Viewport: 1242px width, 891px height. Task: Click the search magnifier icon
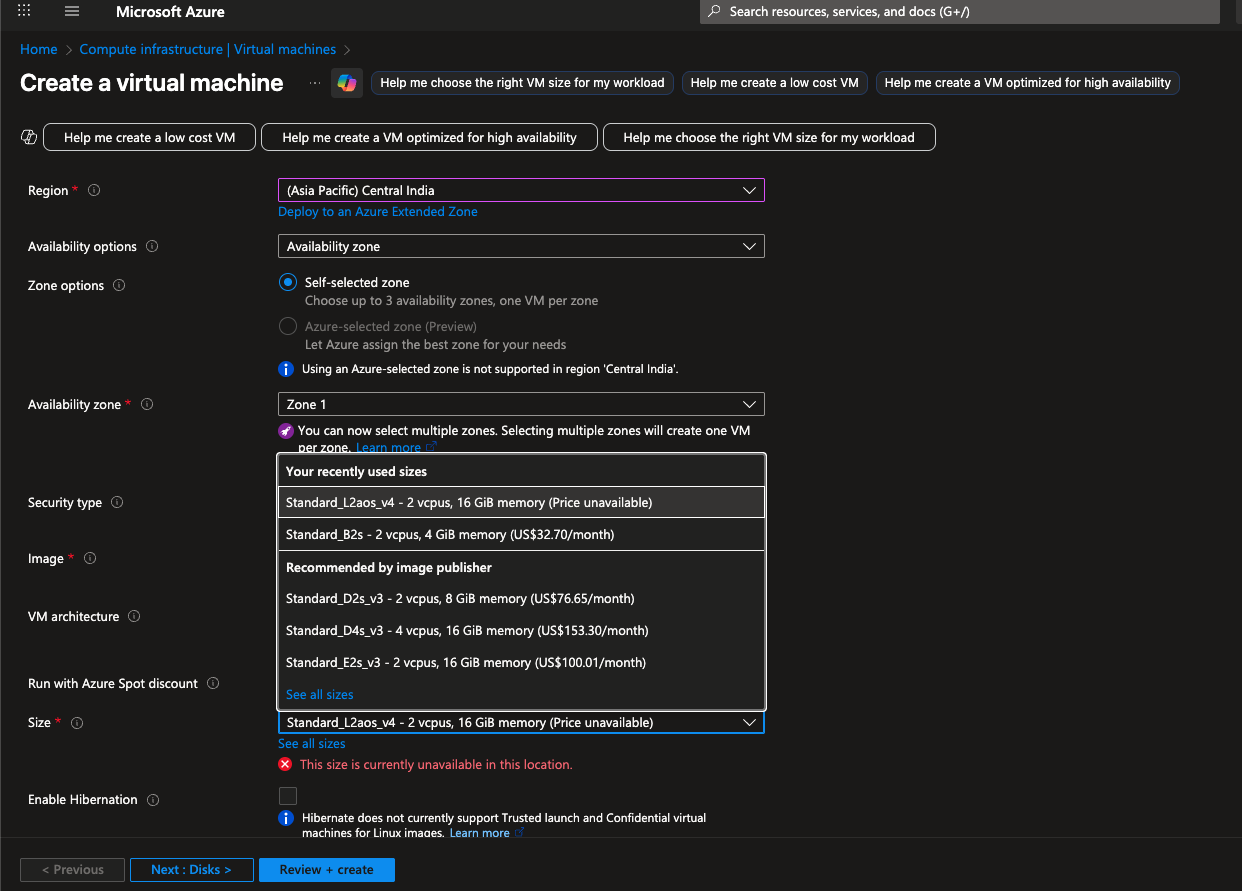pyautogui.click(x=714, y=12)
